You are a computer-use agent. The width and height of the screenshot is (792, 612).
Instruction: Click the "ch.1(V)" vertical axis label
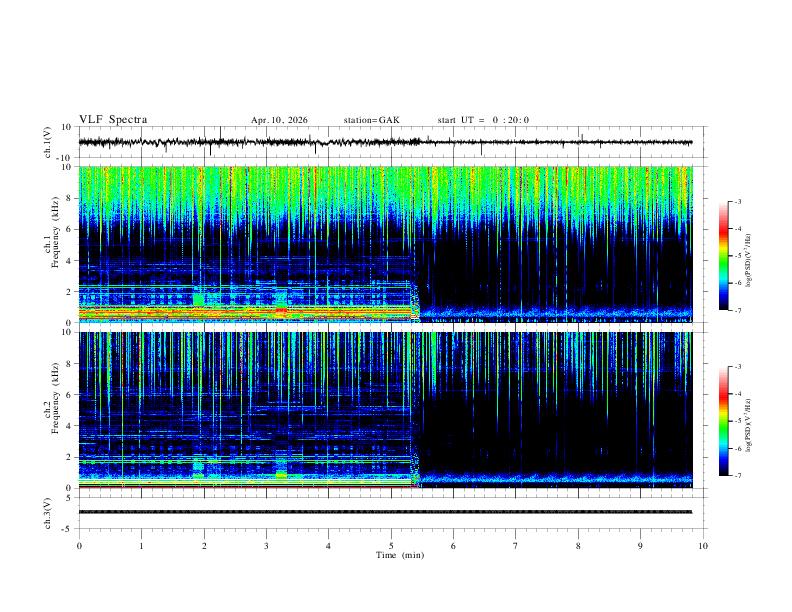tap(48, 142)
